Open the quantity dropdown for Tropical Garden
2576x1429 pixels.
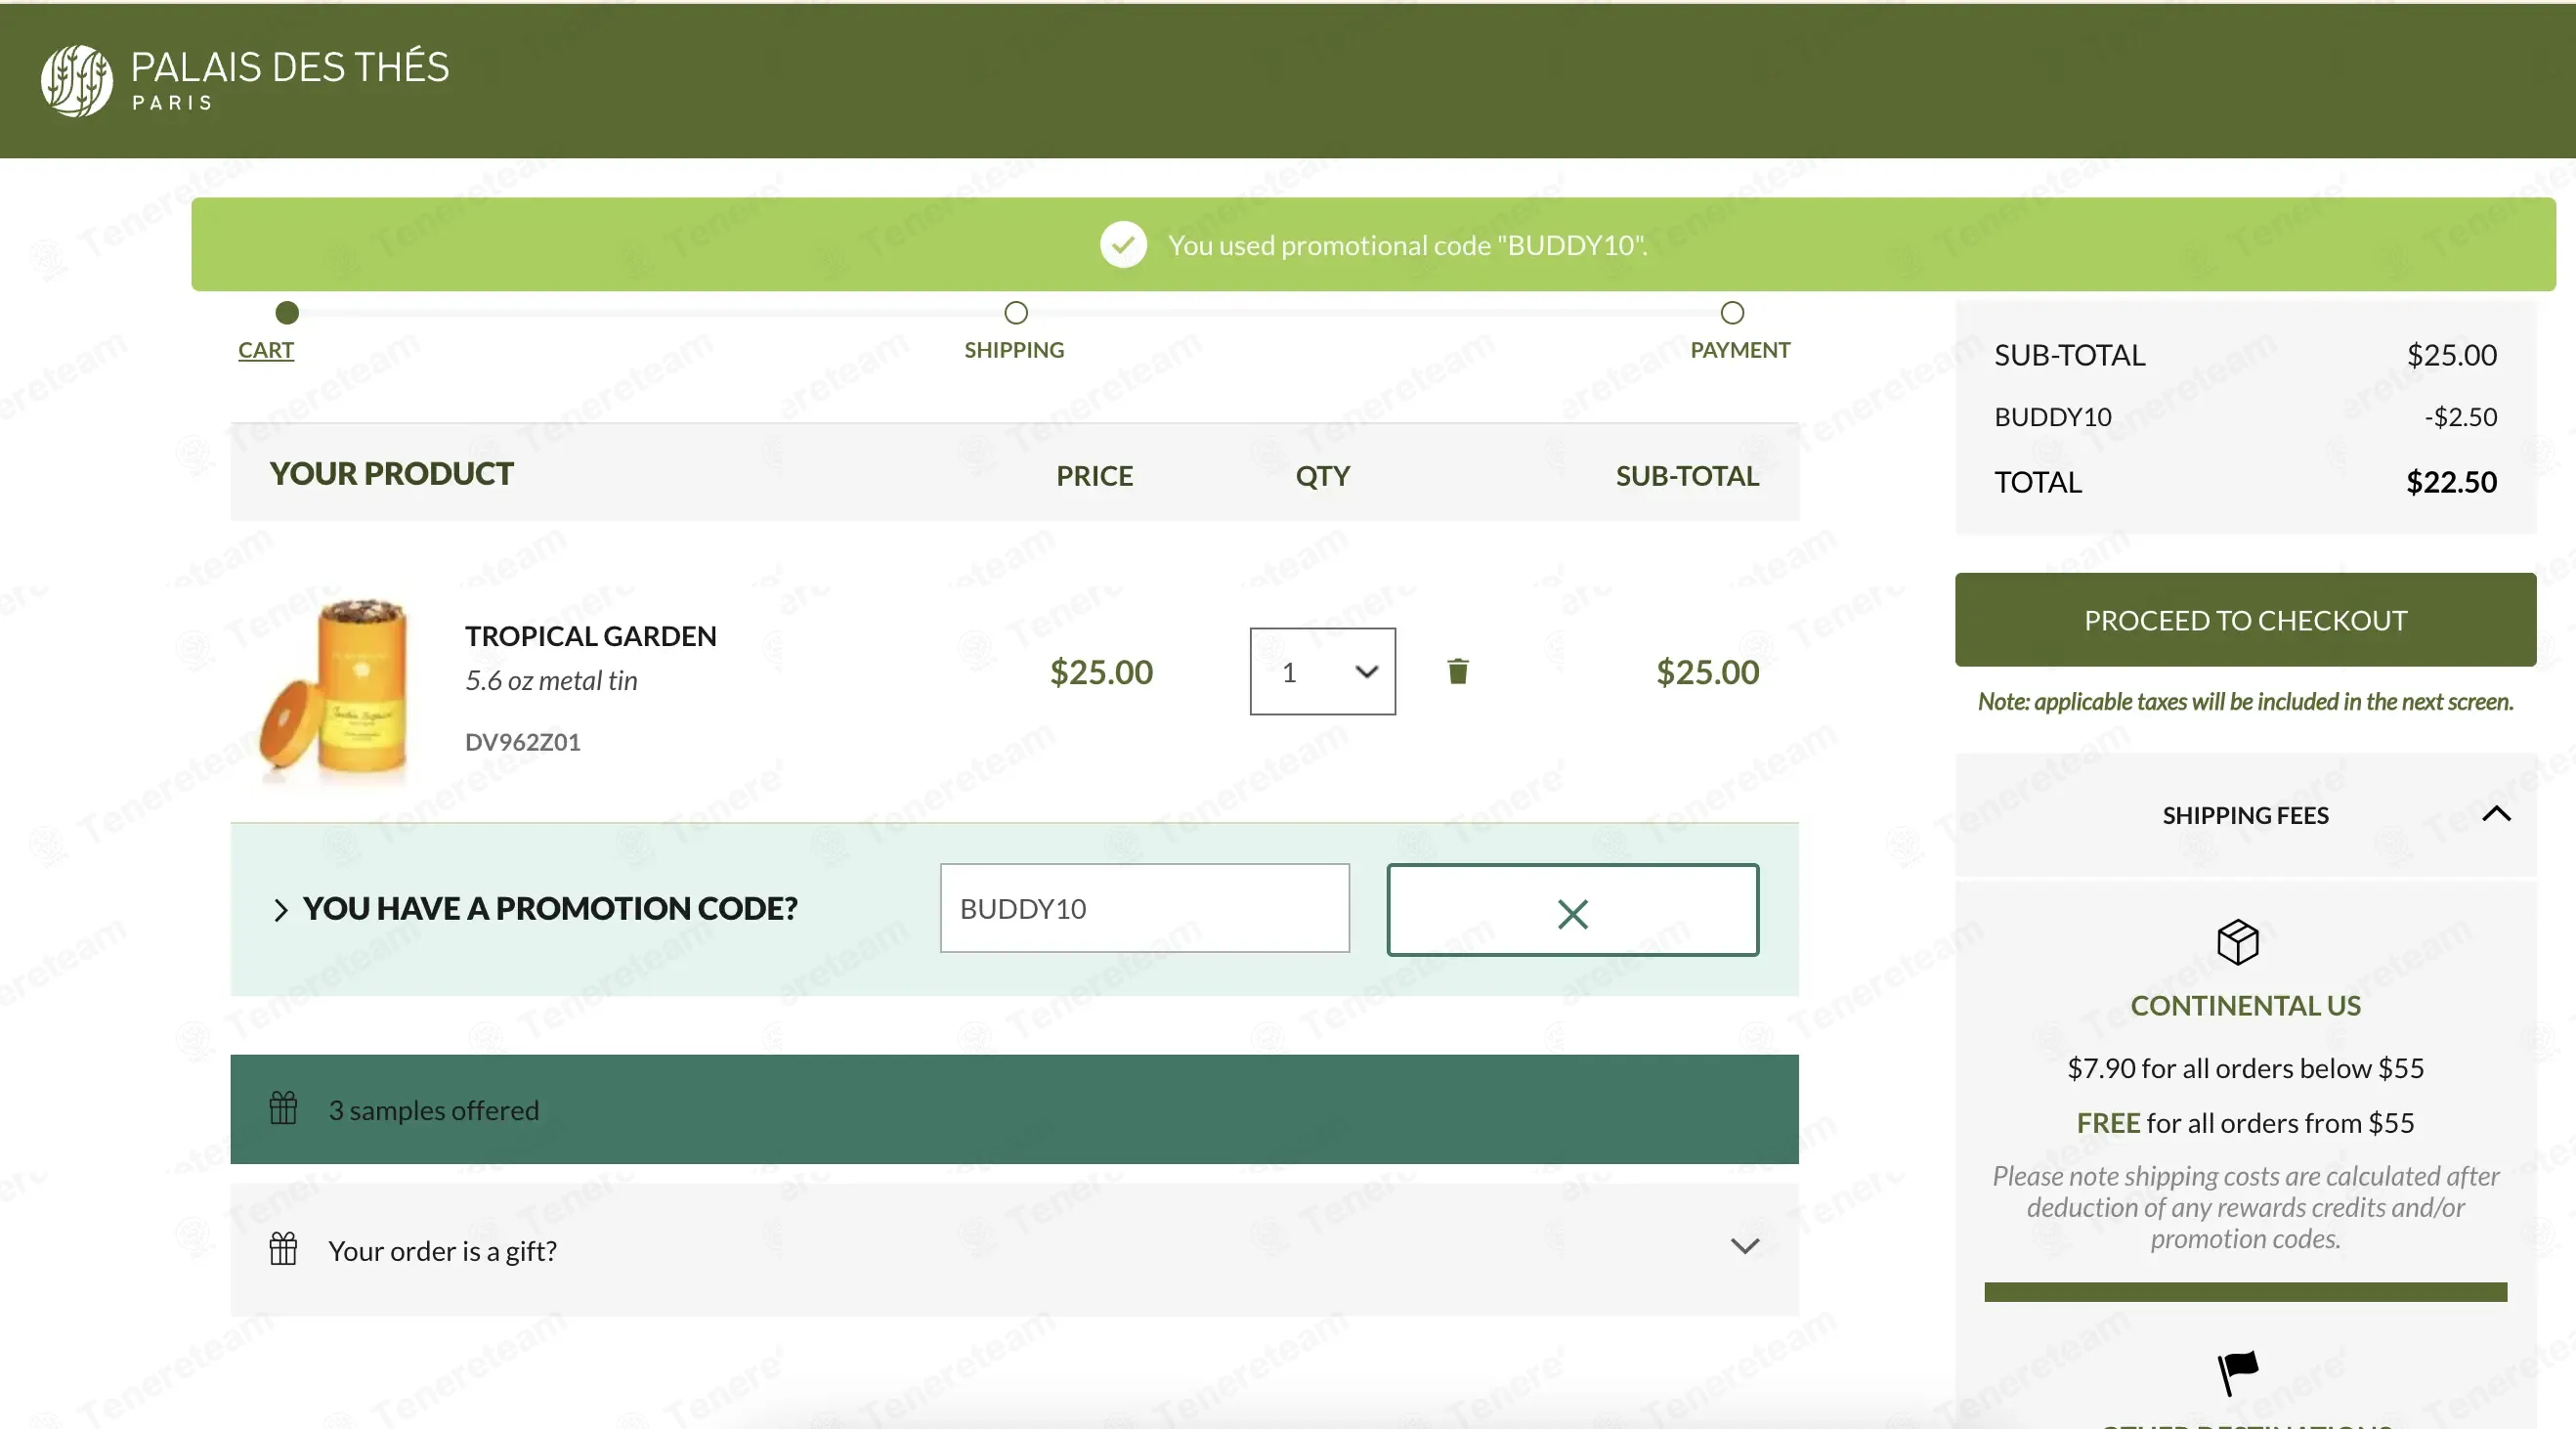[1322, 672]
